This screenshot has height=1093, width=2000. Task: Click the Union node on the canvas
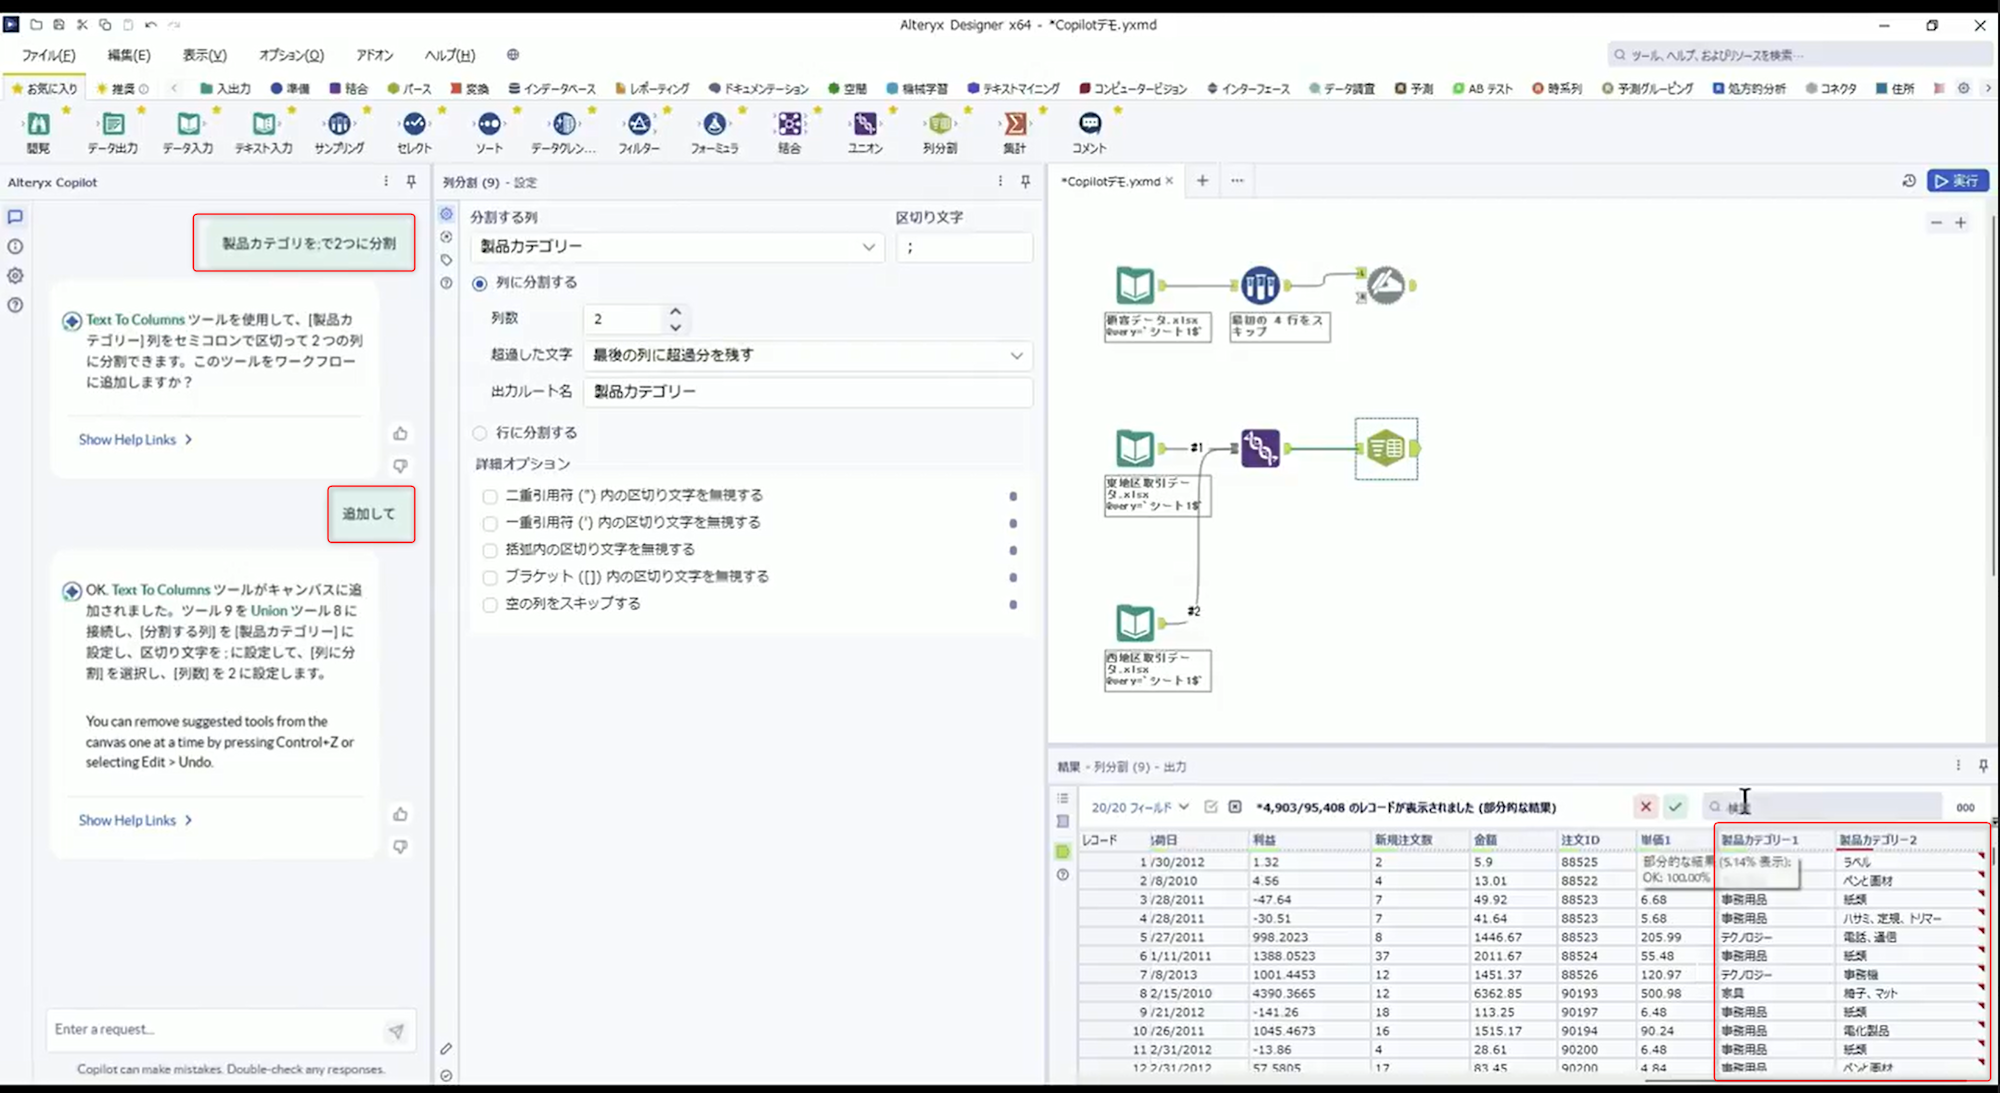pos(1260,448)
